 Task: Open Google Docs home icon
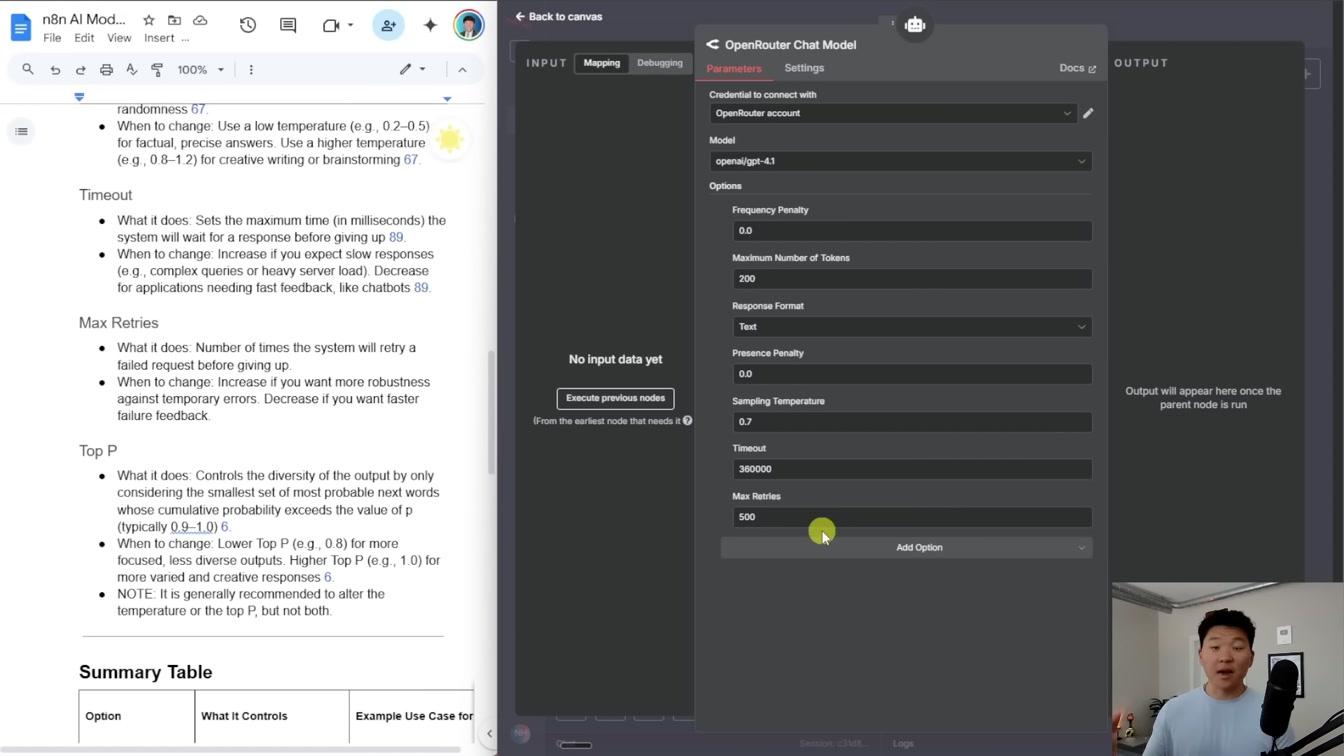tap(20, 27)
